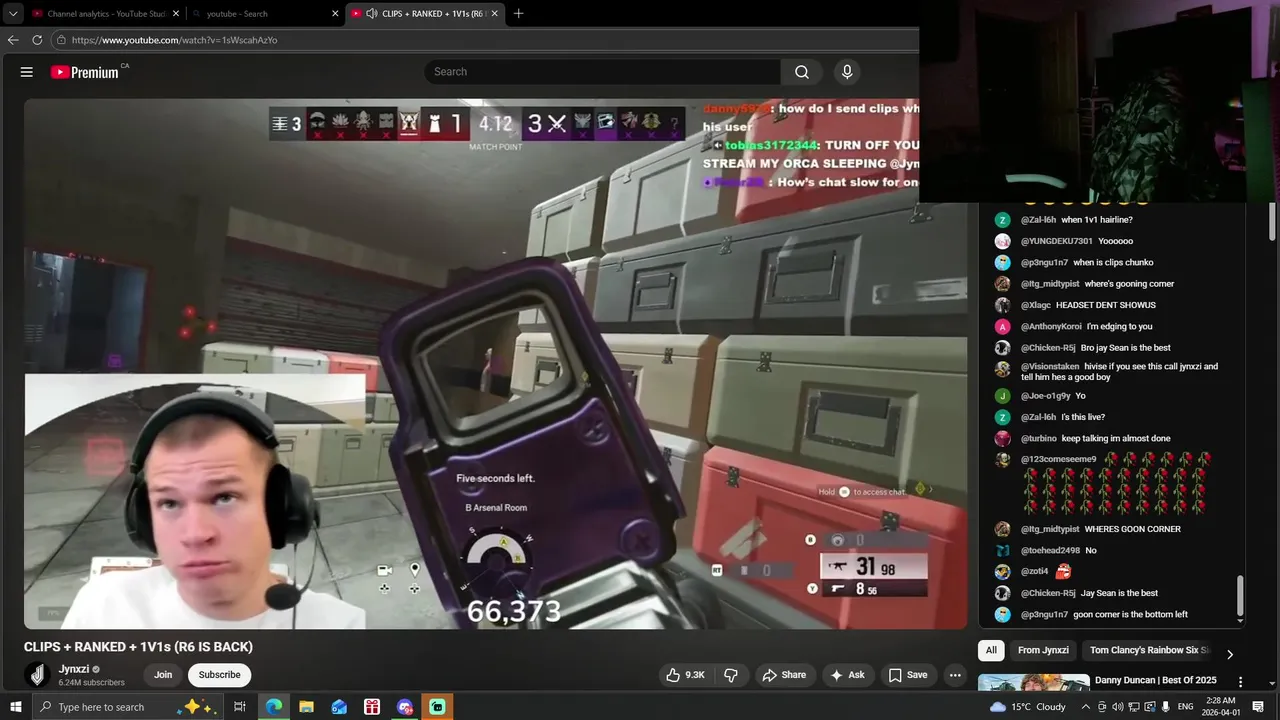Open @Joe-o1g9y chat avatar
This screenshot has width=1280, height=720.
(1002, 396)
